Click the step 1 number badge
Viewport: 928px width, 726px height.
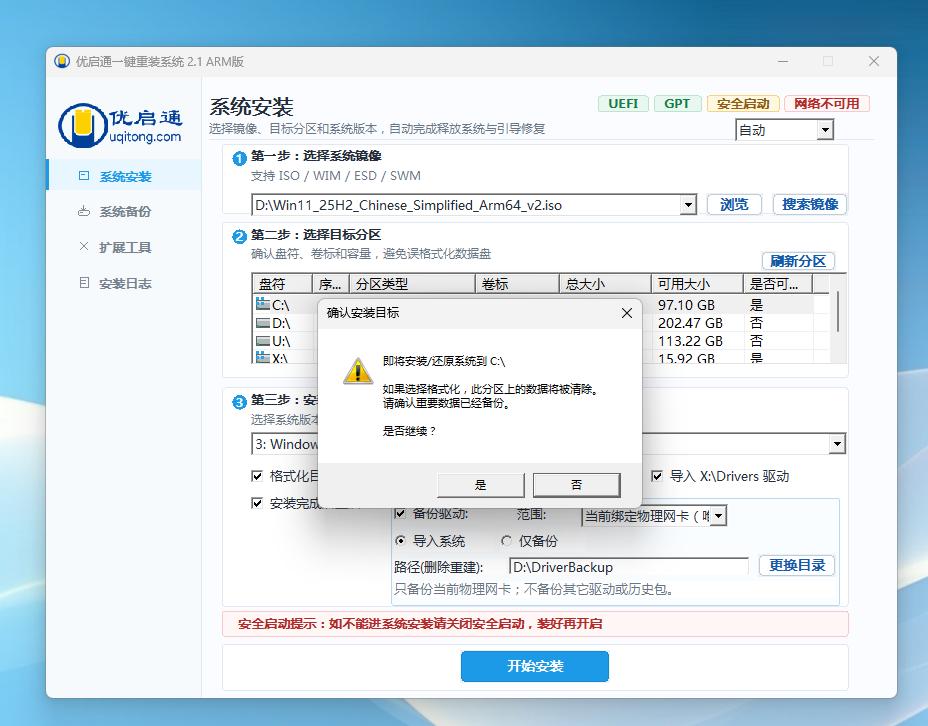239,158
